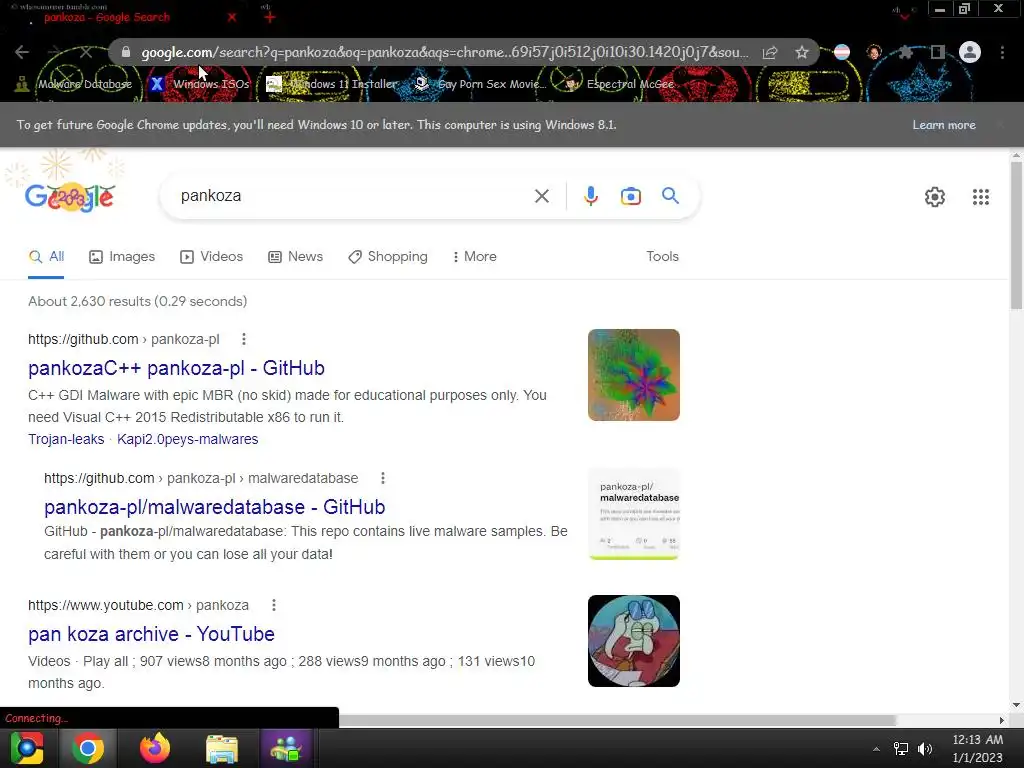Toggle the browser side panel icon
The width and height of the screenshot is (1024, 768).
click(938, 52)
